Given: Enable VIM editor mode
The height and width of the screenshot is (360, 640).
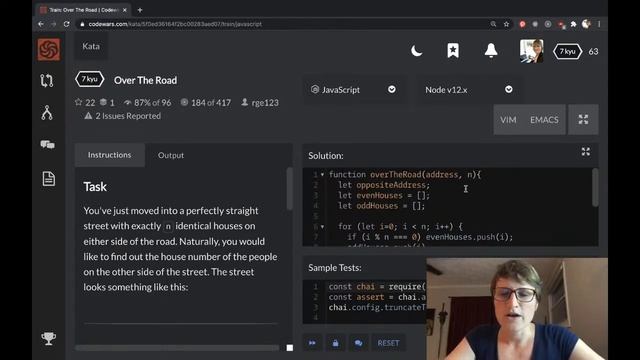Looking at the screenshot, I should 508,120.
